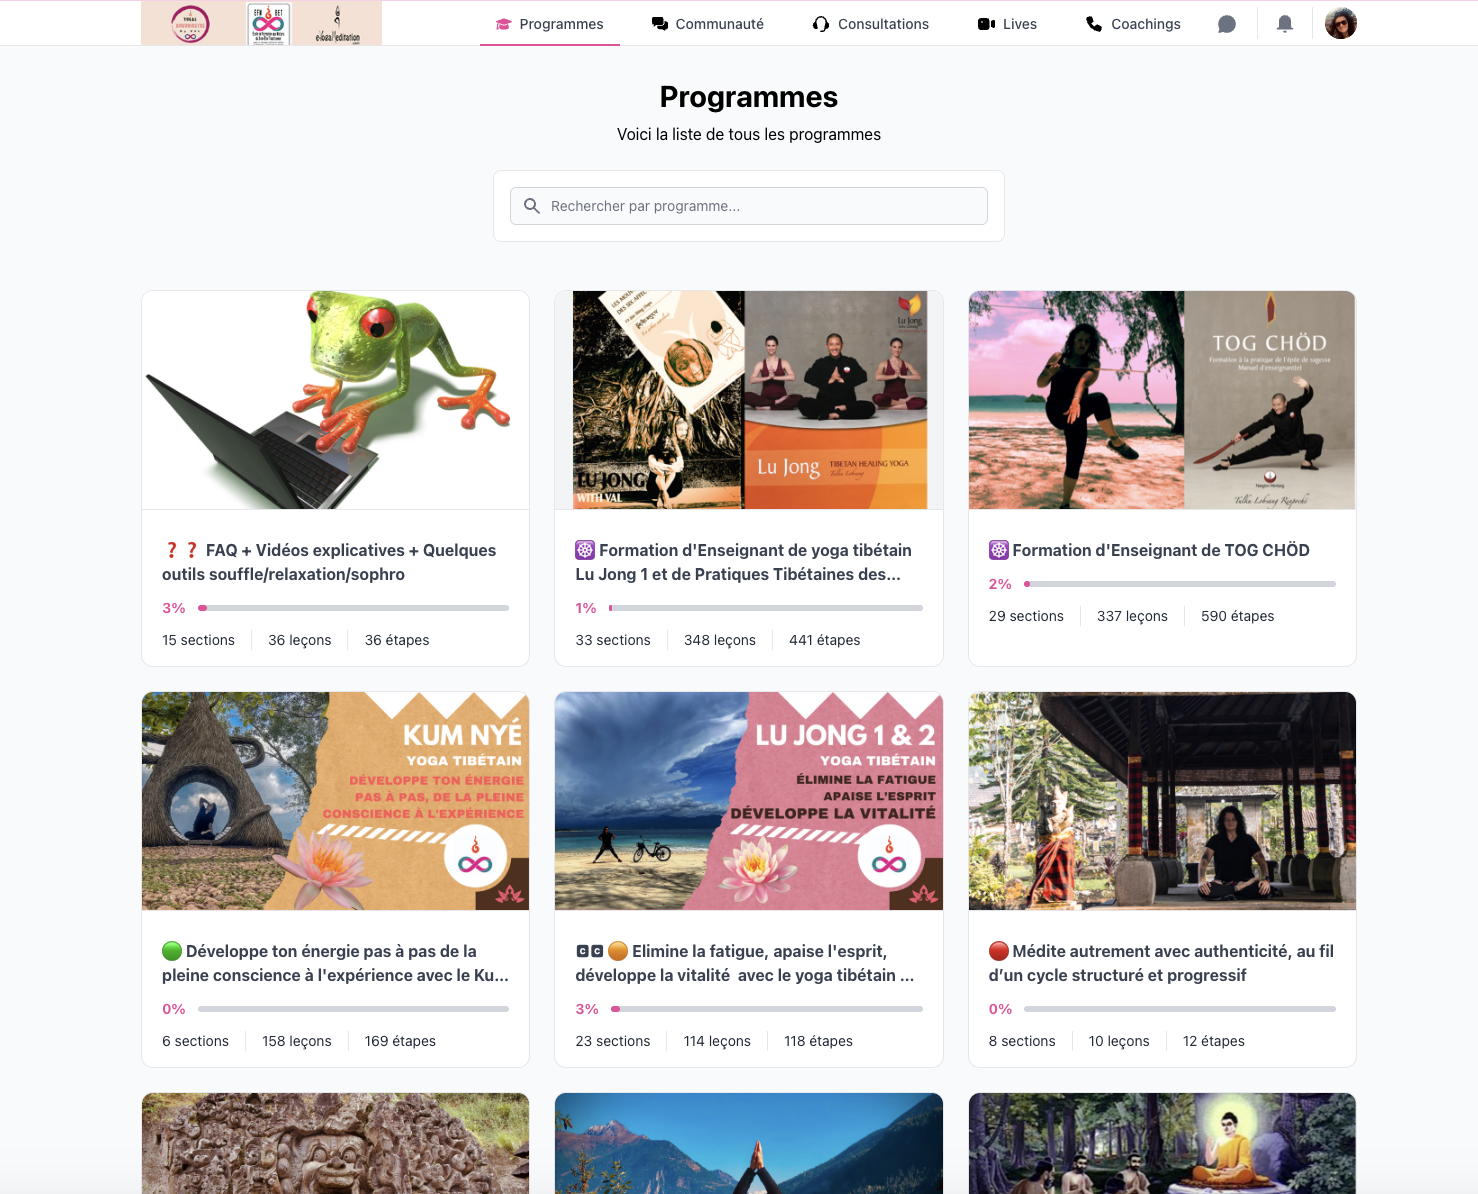Click the Lu Jong 1 & 2 thumbnail

coord(748,801)
